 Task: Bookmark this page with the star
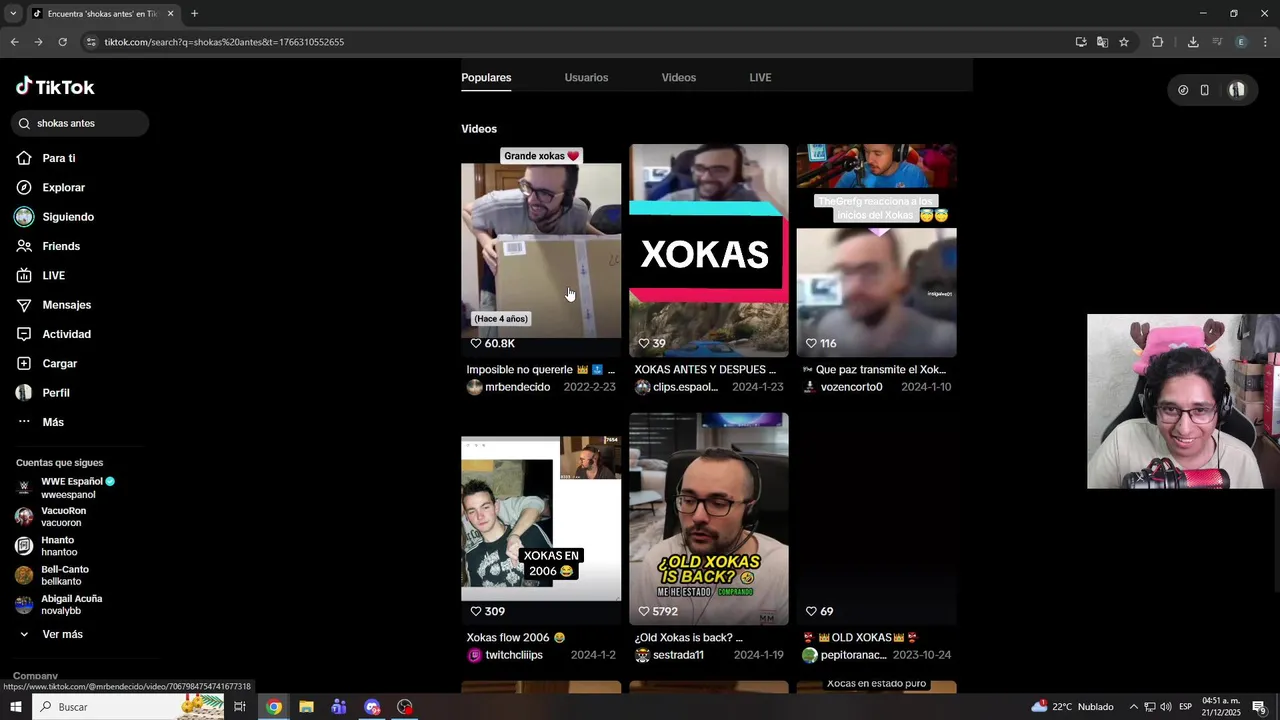(1124, 42)
